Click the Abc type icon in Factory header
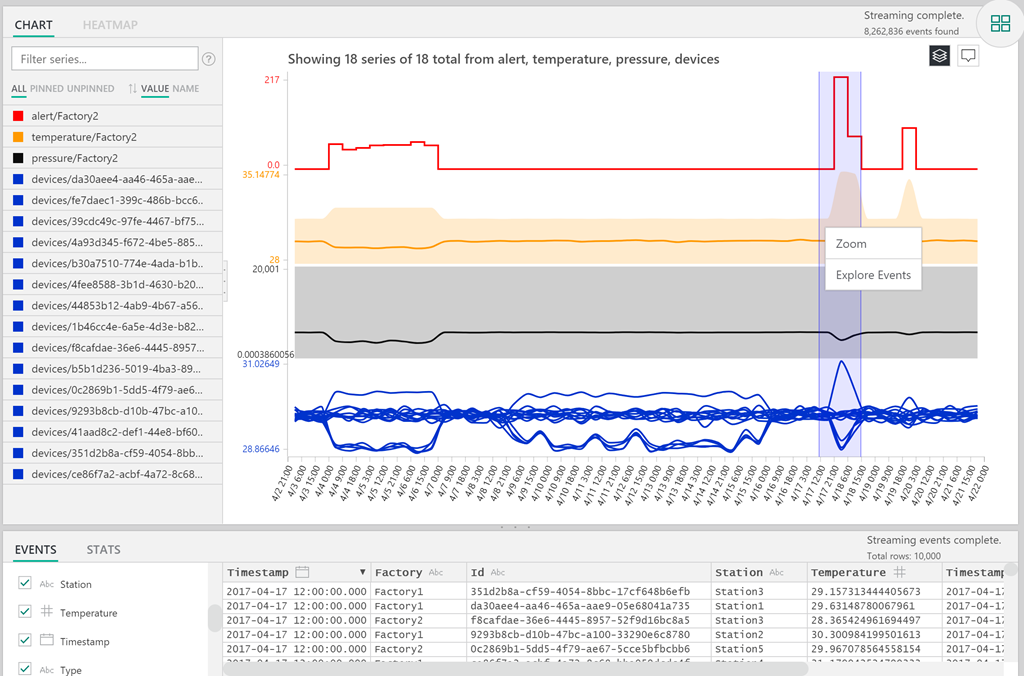Image resolution: width=1024 pixels, height=676 pixels. pyautogui.click(x=436, y=572)
